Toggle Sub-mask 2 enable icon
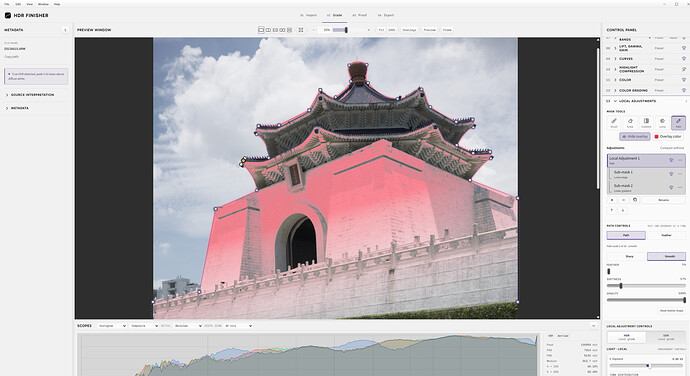690x376 pixels. coord(671,187)
